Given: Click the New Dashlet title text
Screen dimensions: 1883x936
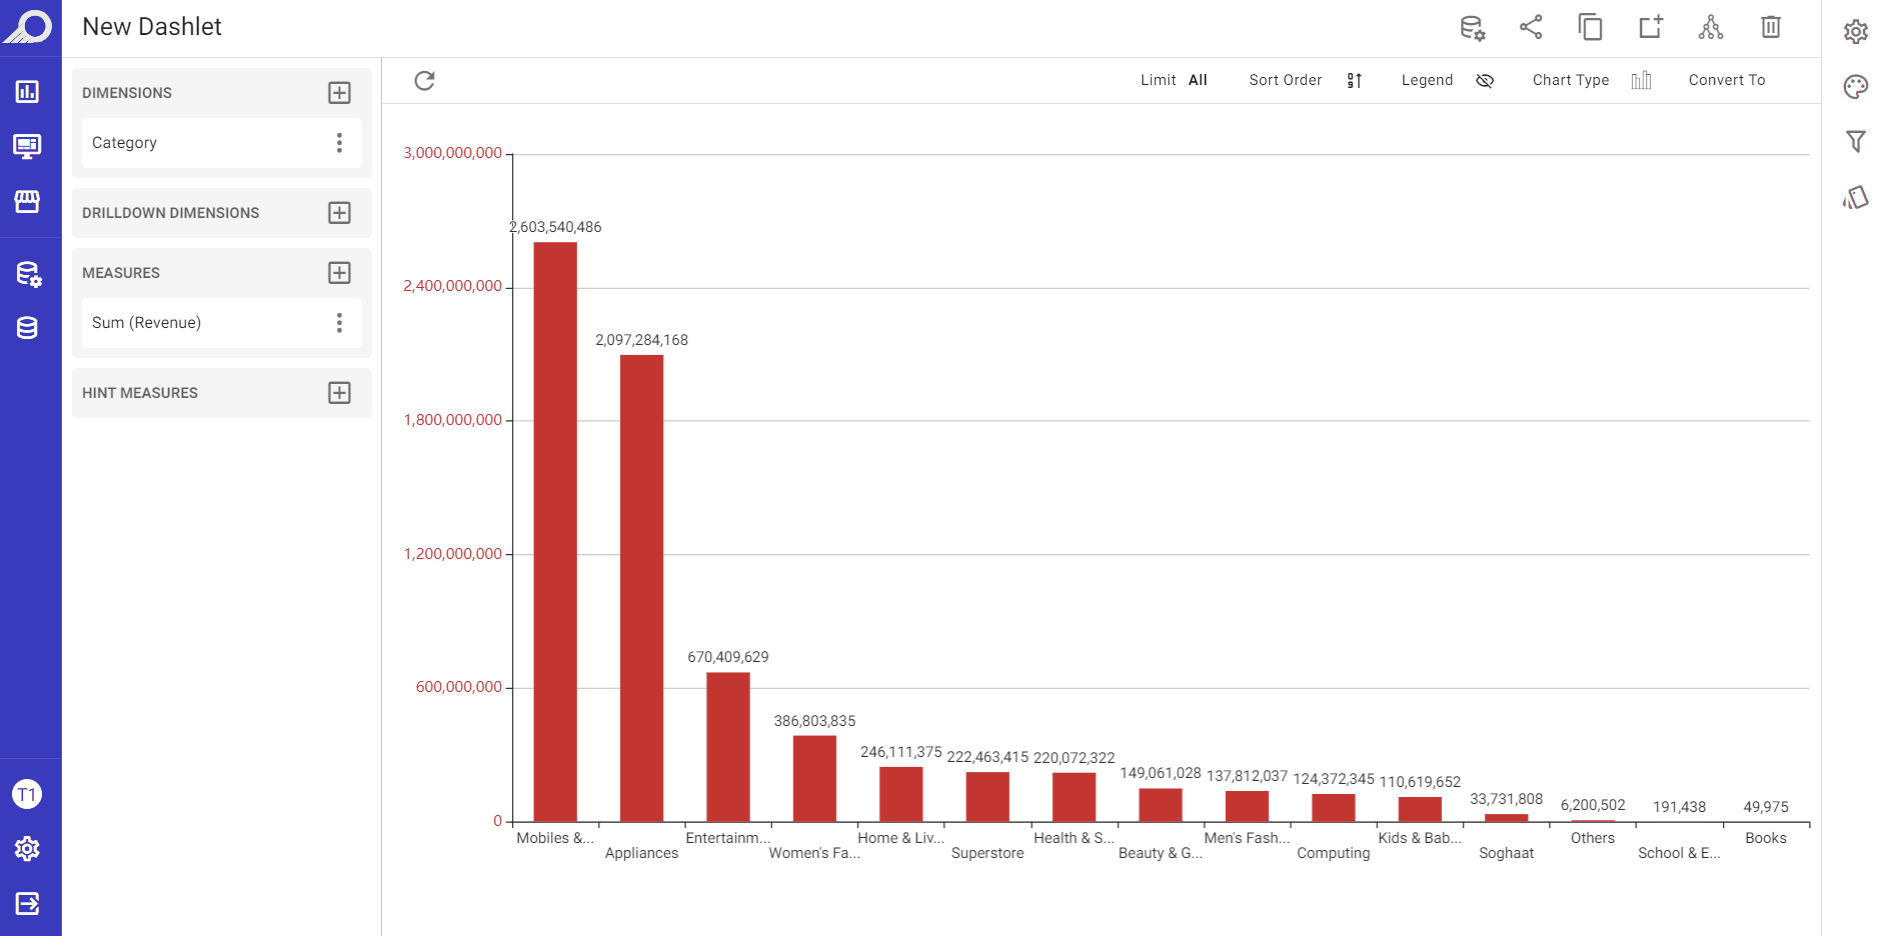Looking at the screenshot, I should pyautogui.click(x=152, y=27).
